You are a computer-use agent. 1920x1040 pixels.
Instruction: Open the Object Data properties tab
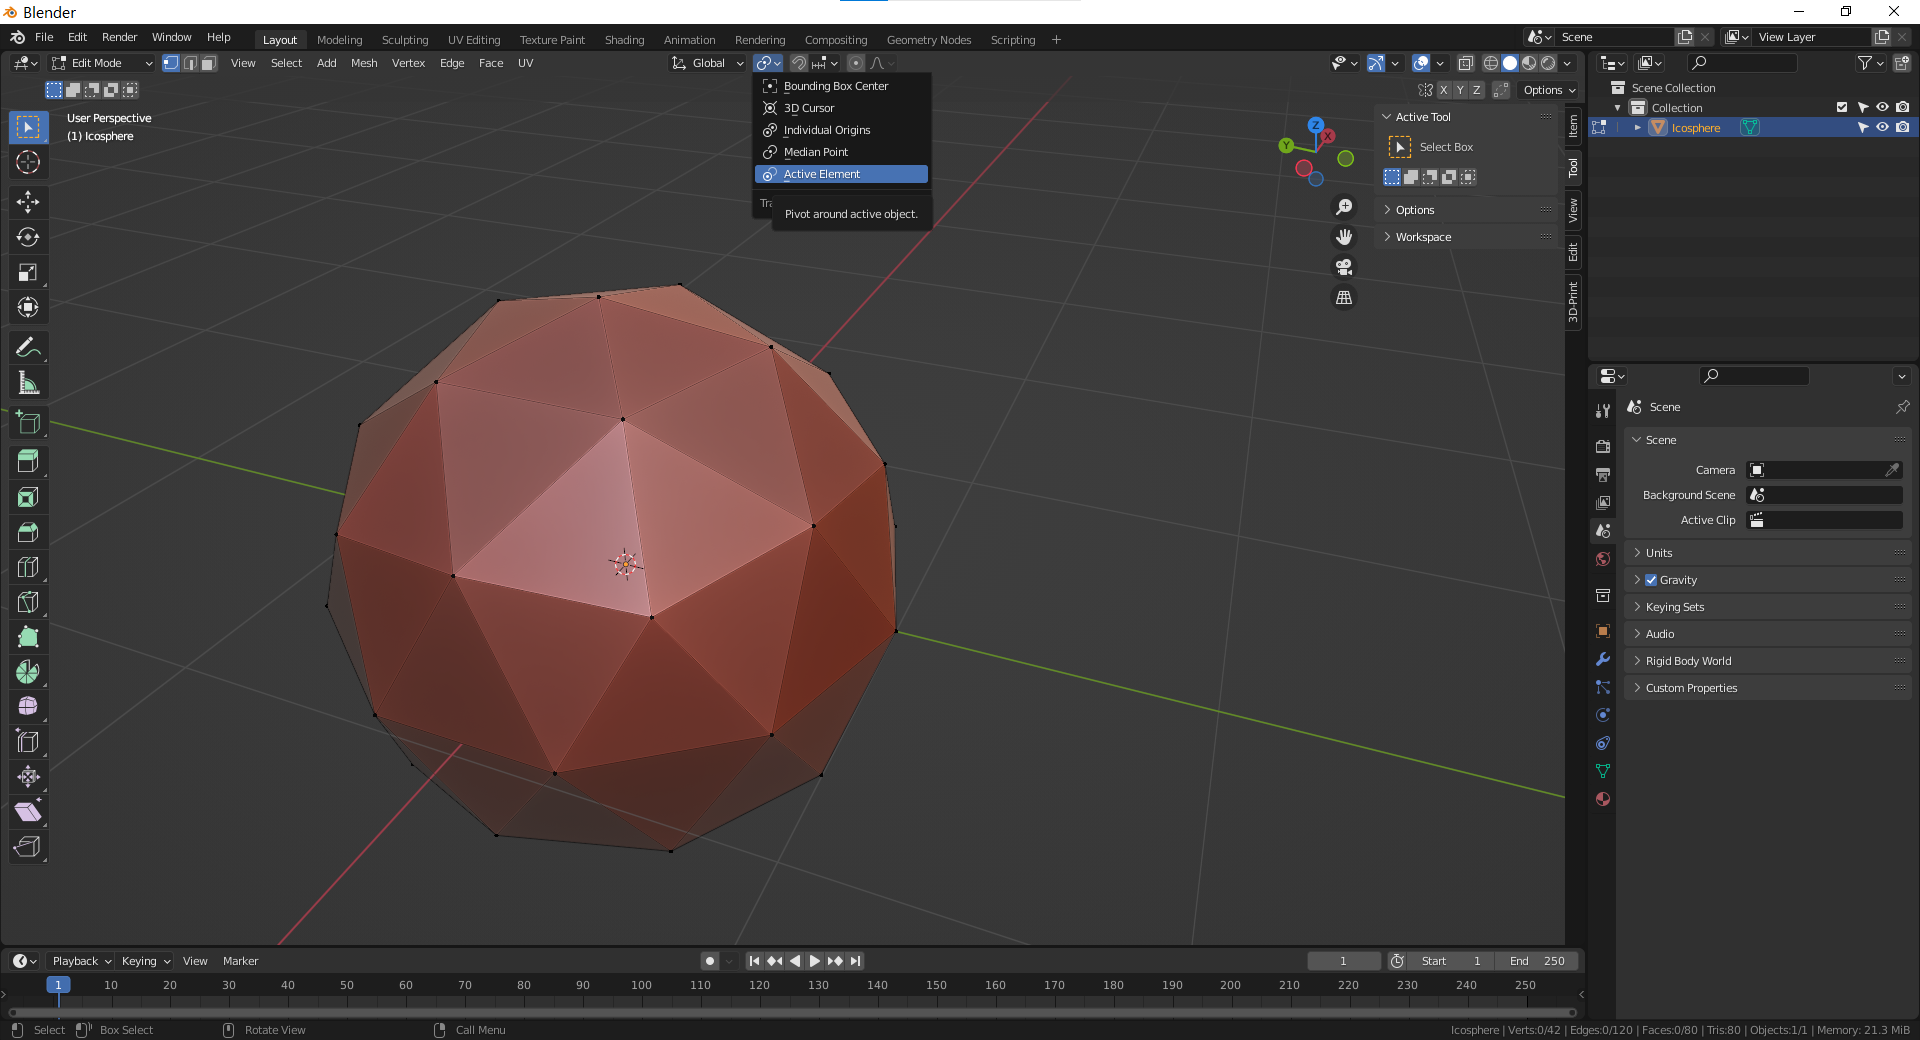tap(1603, 771)
